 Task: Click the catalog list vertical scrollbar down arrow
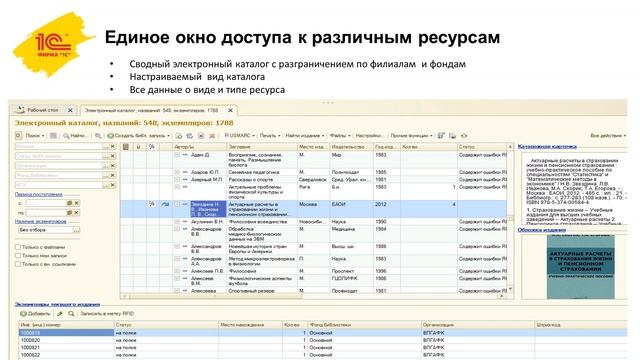pyautogui.click(x=510, y=289)
